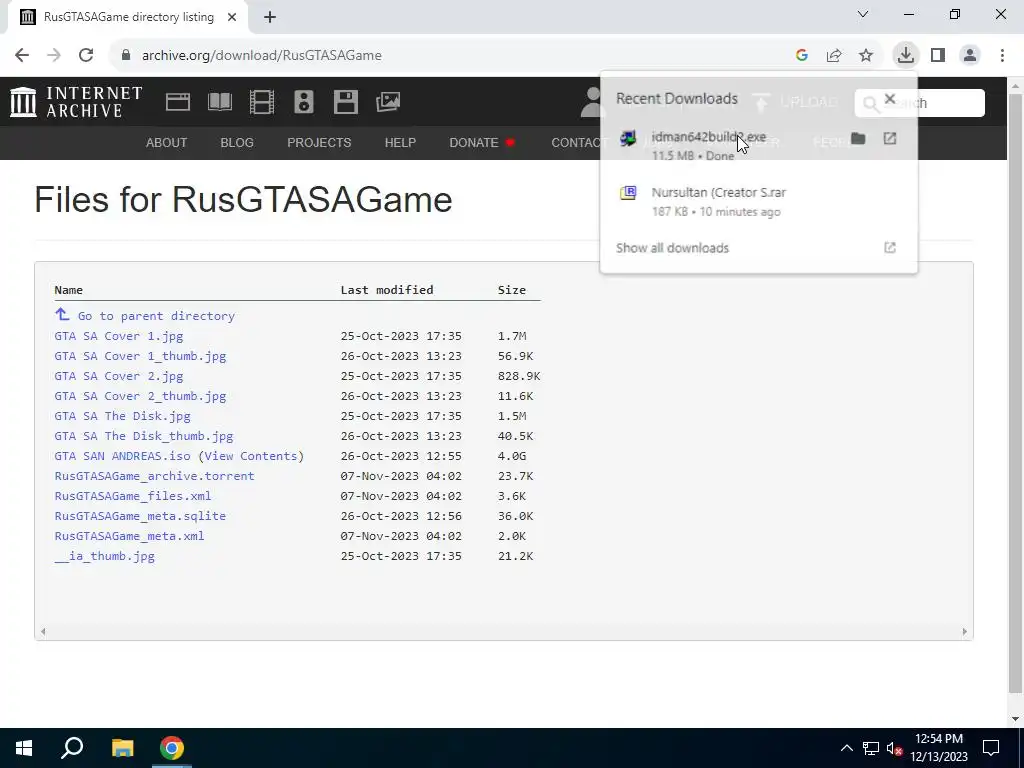This screenshot has width=1024, height=768.
Task: Click View Contents link for the iso
Action: pos(251,456)
